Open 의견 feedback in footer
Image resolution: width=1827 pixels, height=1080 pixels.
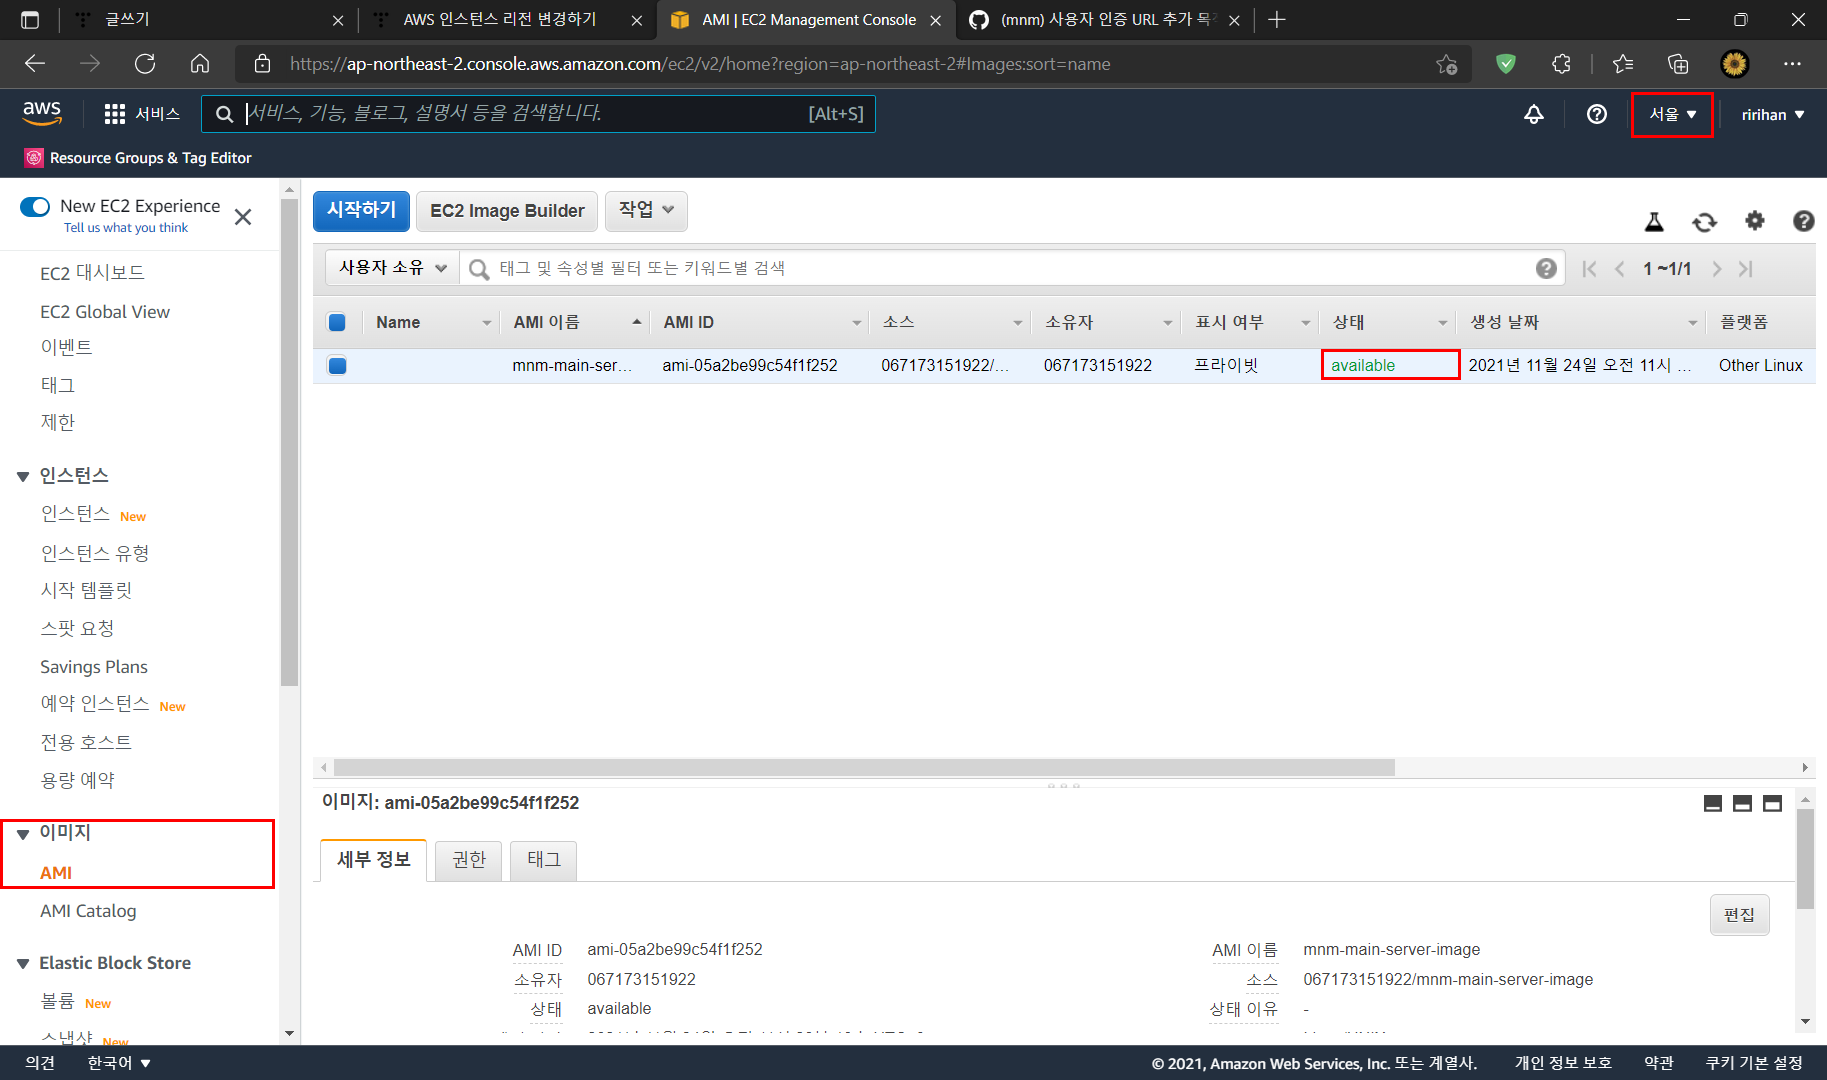coord(40,1063)
